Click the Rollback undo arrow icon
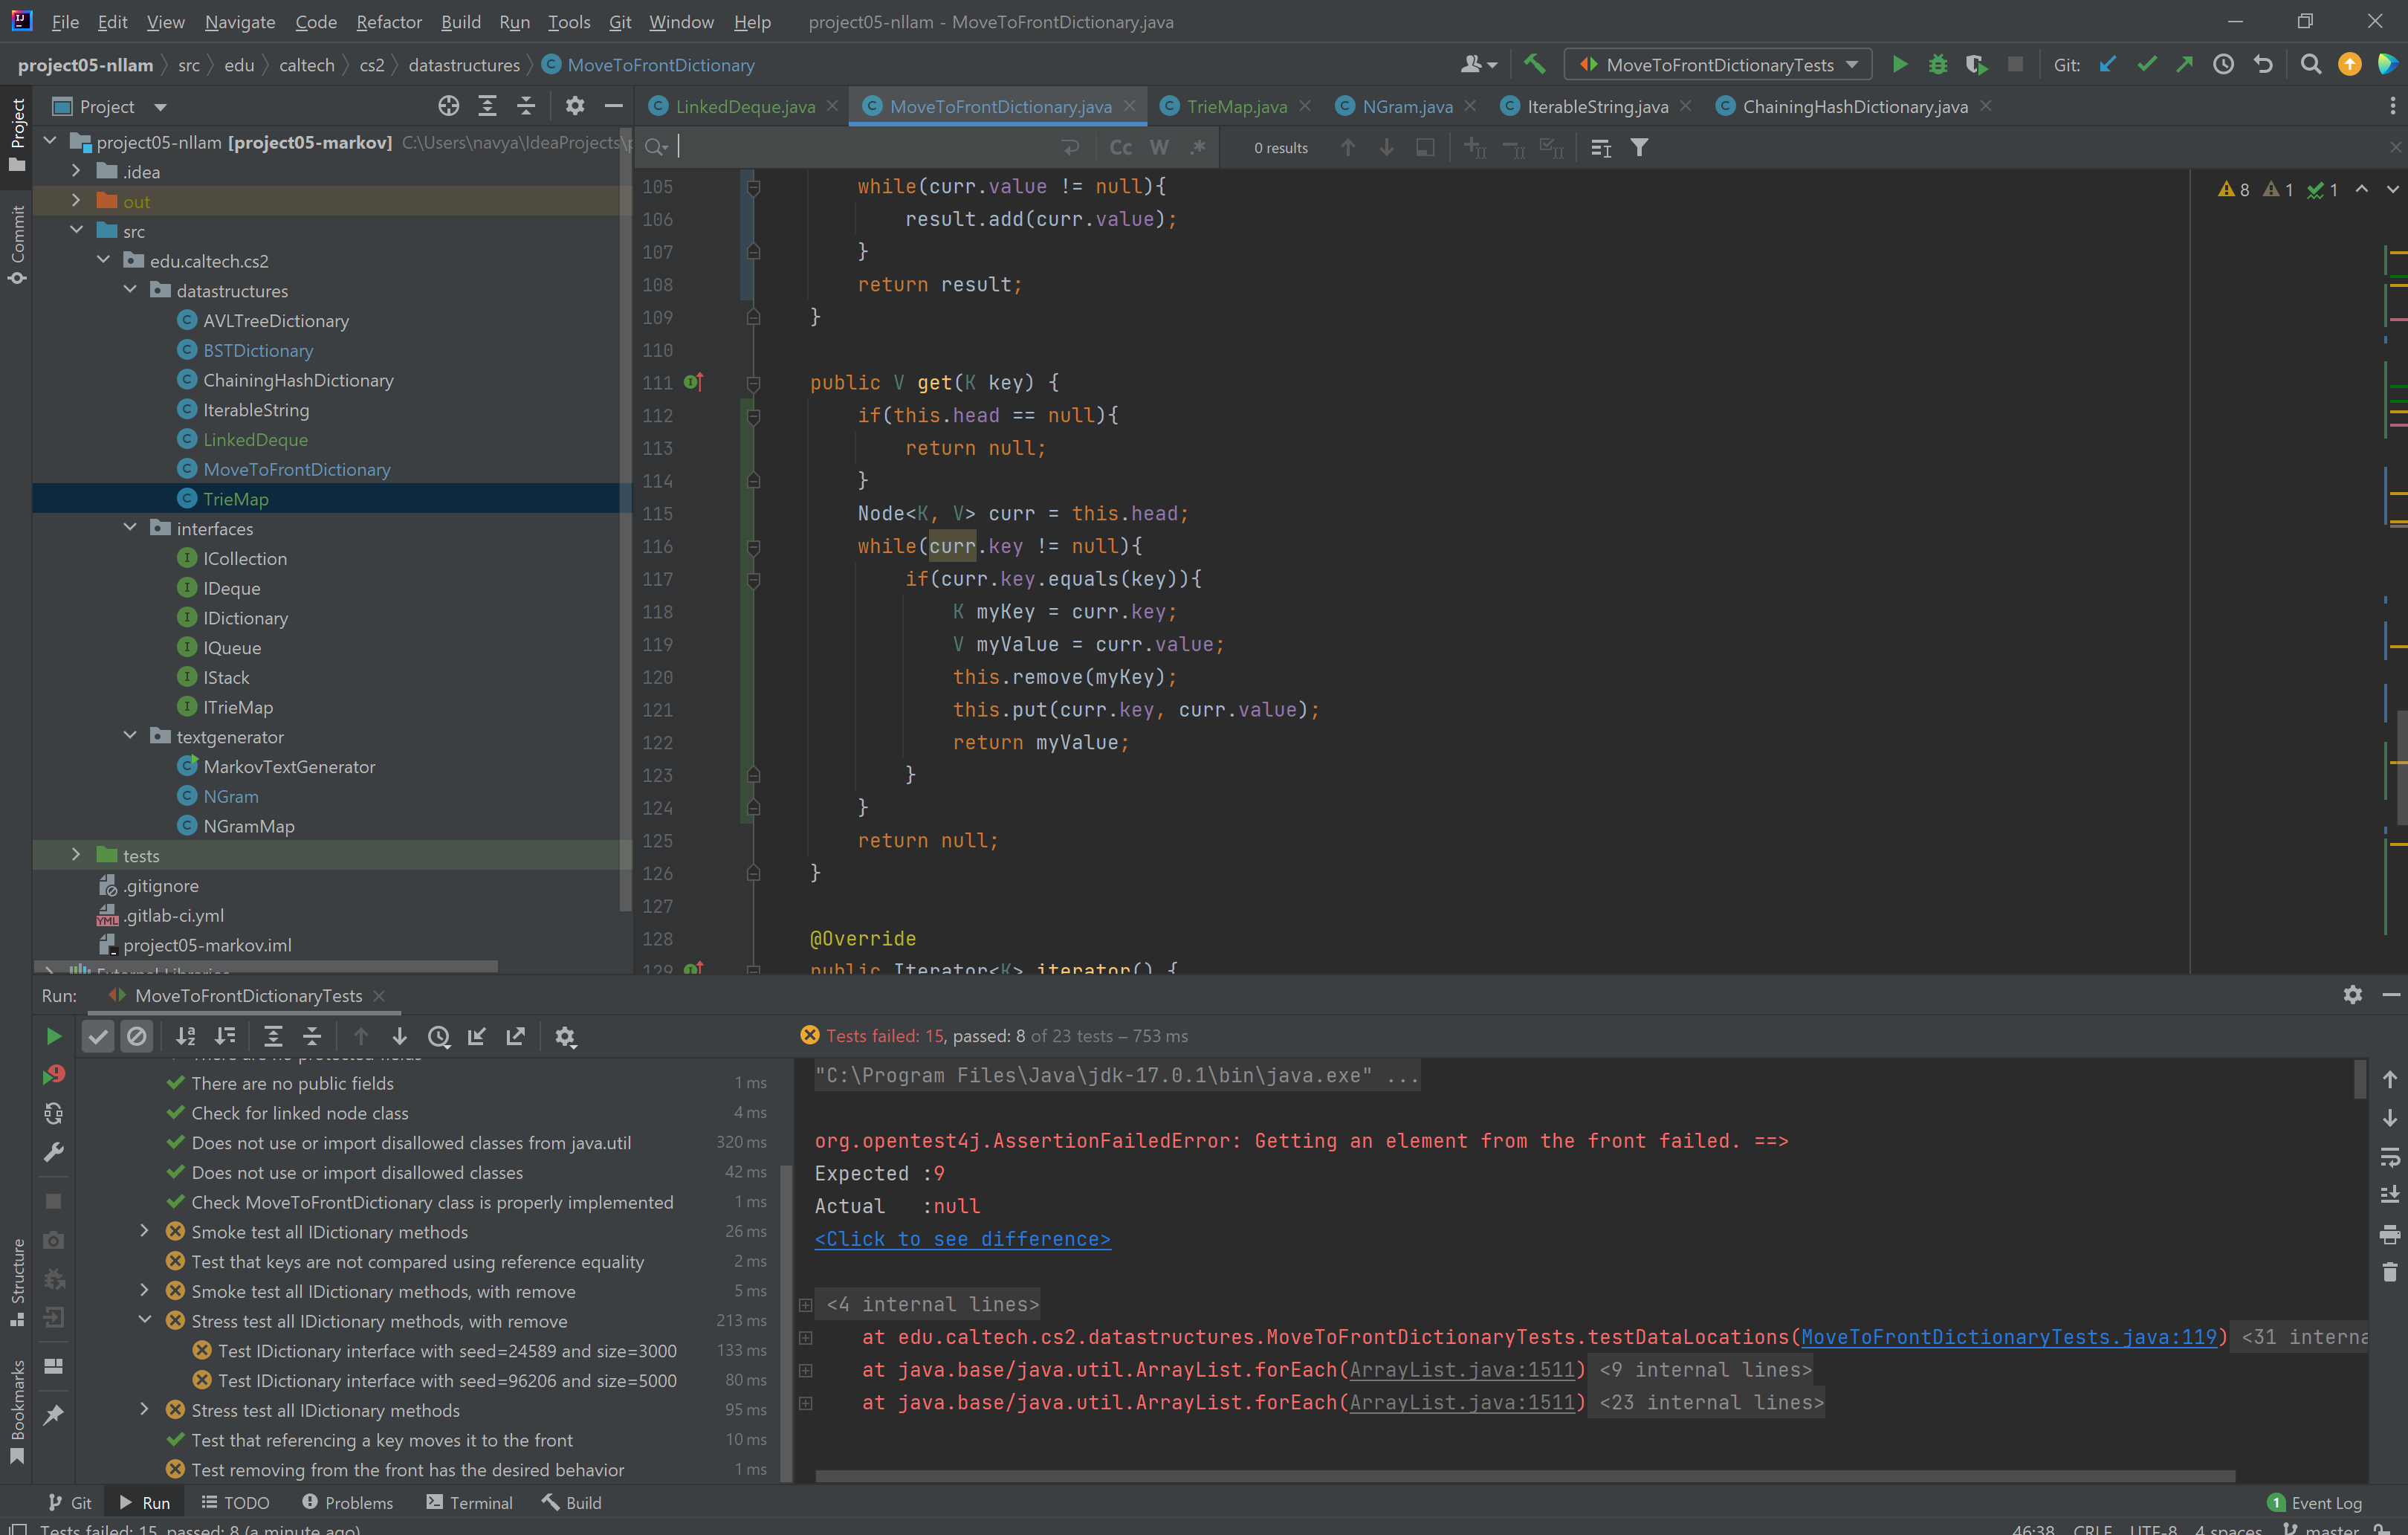Screen dimensions: 2408x1535 [2263, 65]
